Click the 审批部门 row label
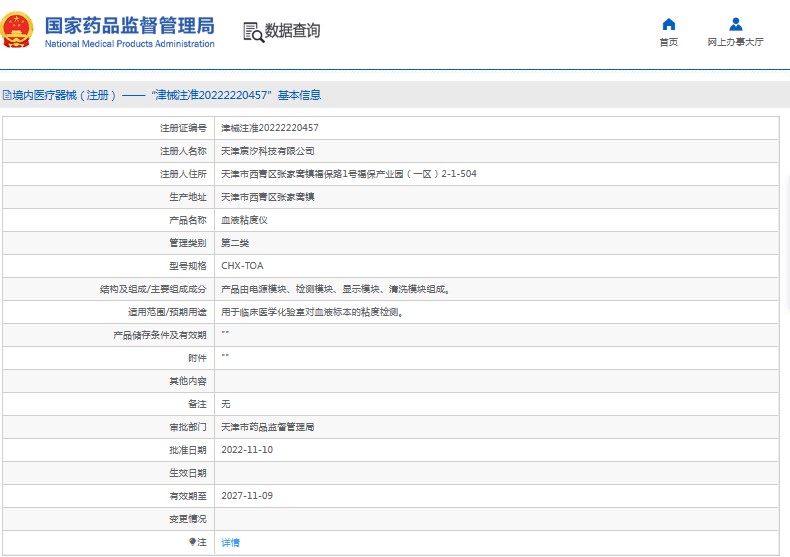 [188, 427]
